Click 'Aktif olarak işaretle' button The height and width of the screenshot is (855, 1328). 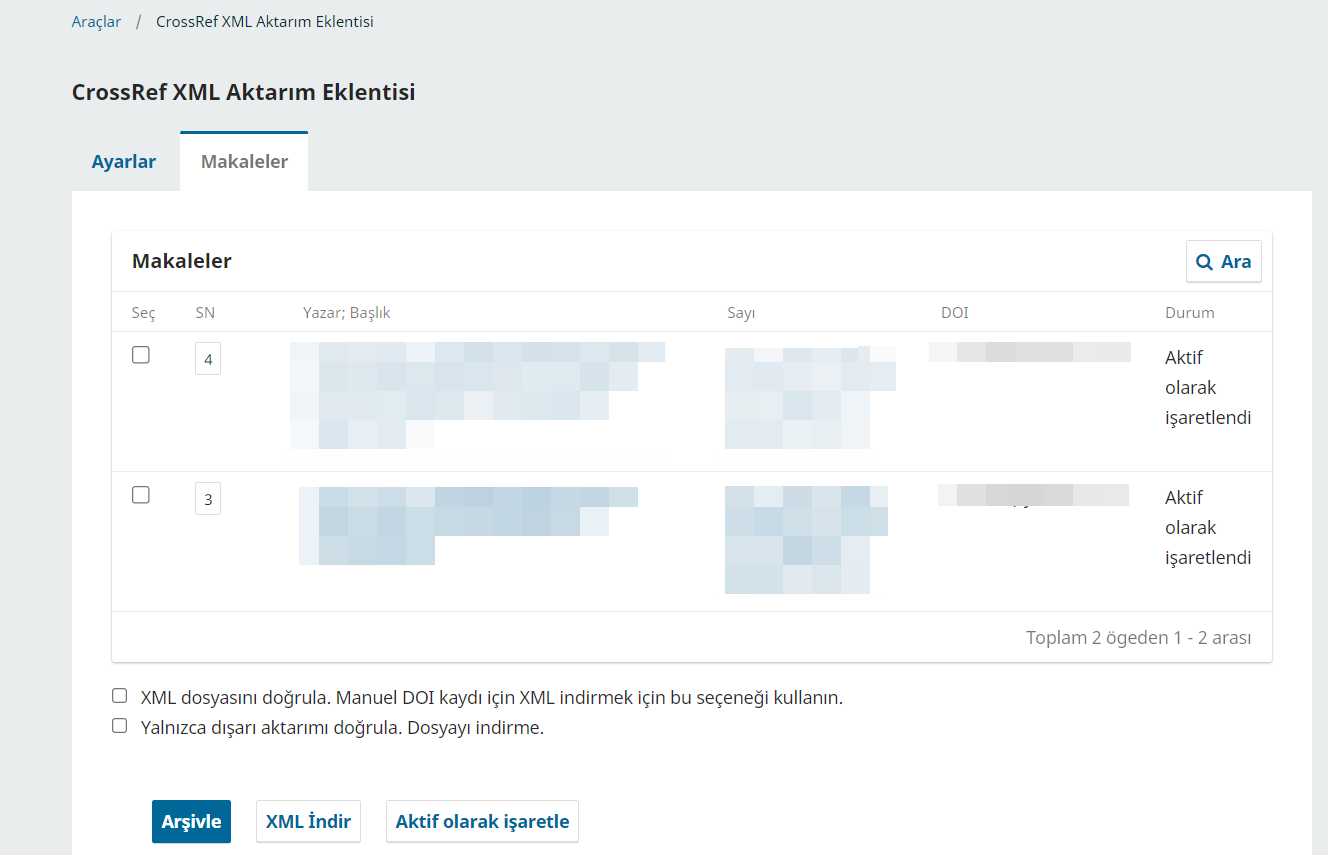pos(482,822)
